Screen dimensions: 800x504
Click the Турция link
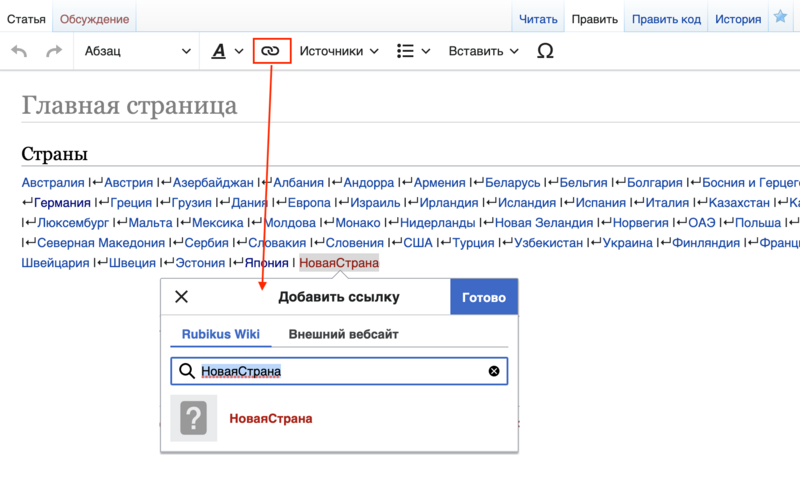473,243
